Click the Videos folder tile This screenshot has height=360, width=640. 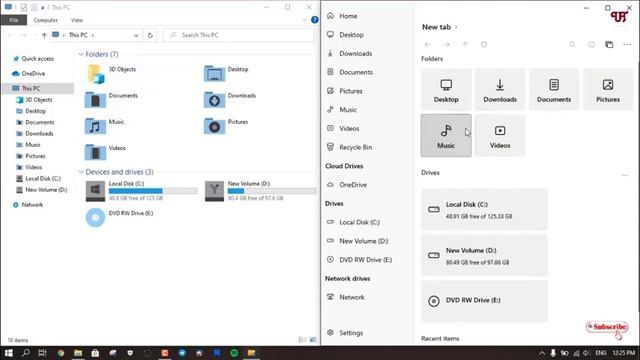click(x=500, y=136)
